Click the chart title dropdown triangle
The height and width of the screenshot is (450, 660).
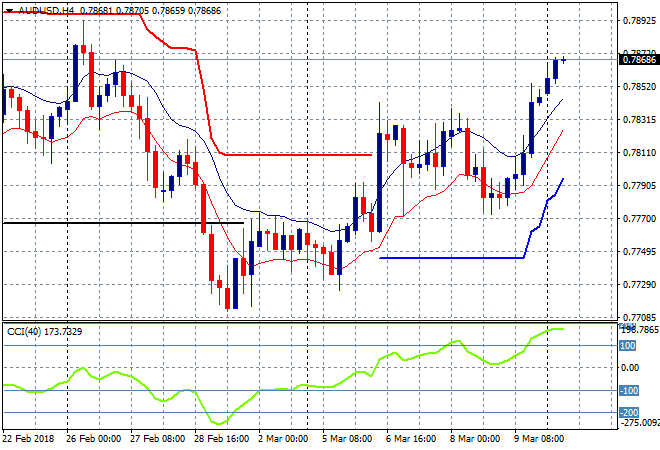click(x=9, y=11)
